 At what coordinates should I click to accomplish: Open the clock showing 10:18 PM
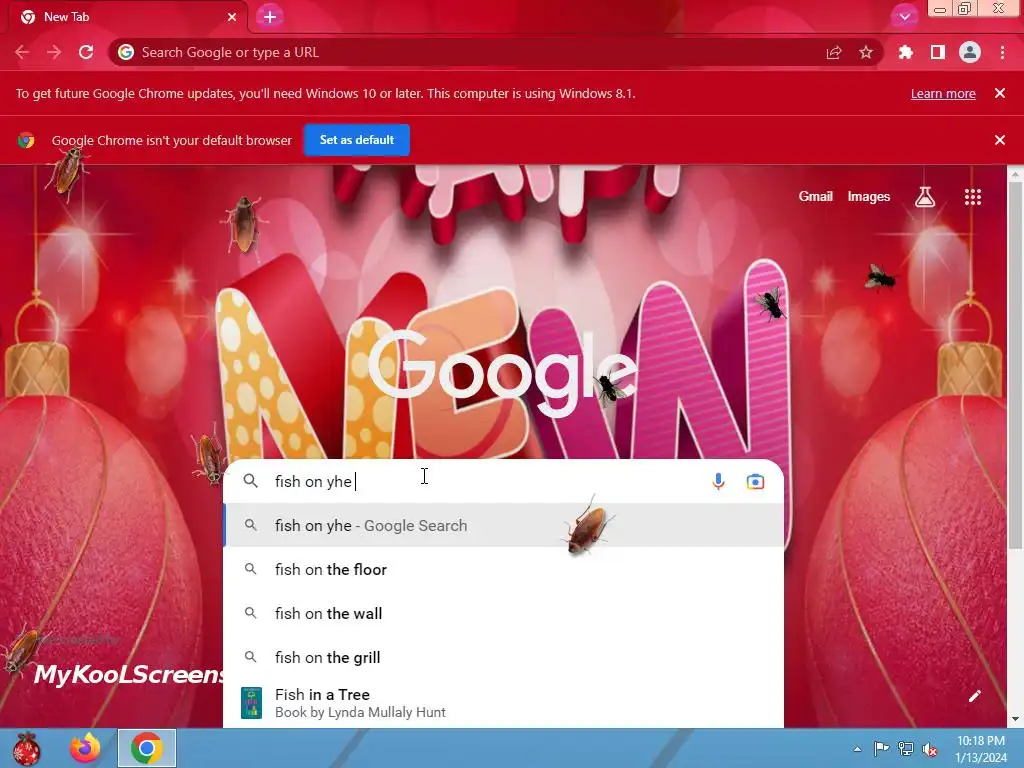point(981,749)
